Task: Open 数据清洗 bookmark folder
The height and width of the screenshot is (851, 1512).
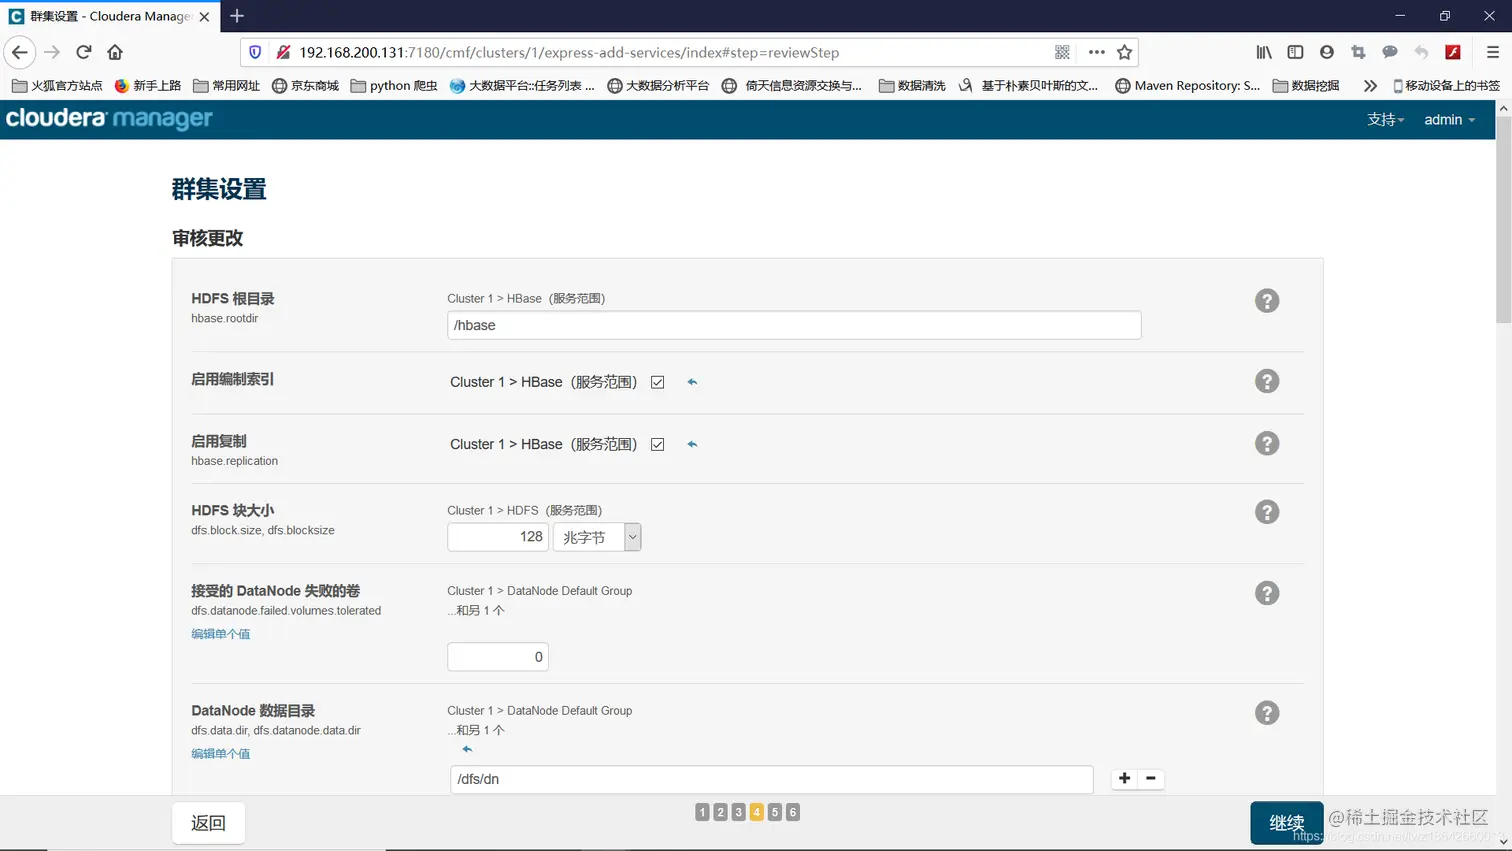Action: pyautogui.click(x=912, y=86)
